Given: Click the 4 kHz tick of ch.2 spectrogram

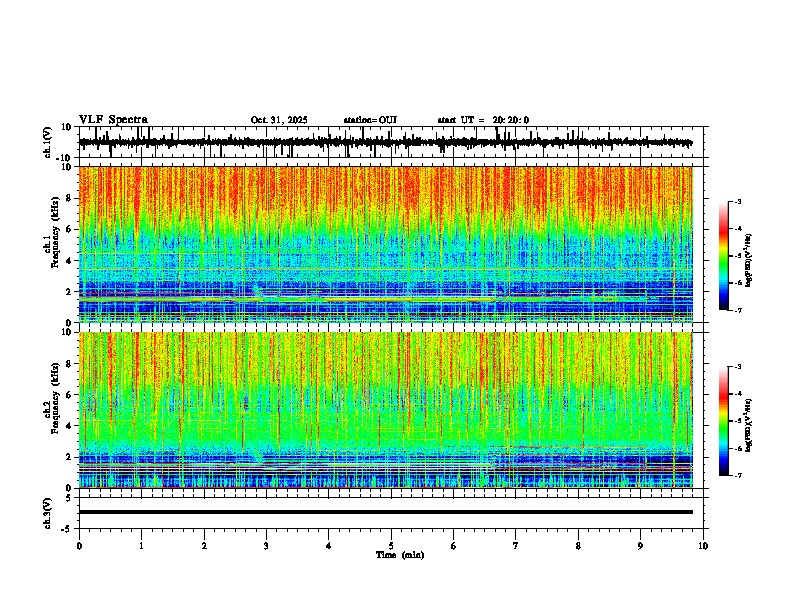Looking at the screenshot, I should pyautogui.click(x=69, y=426).
